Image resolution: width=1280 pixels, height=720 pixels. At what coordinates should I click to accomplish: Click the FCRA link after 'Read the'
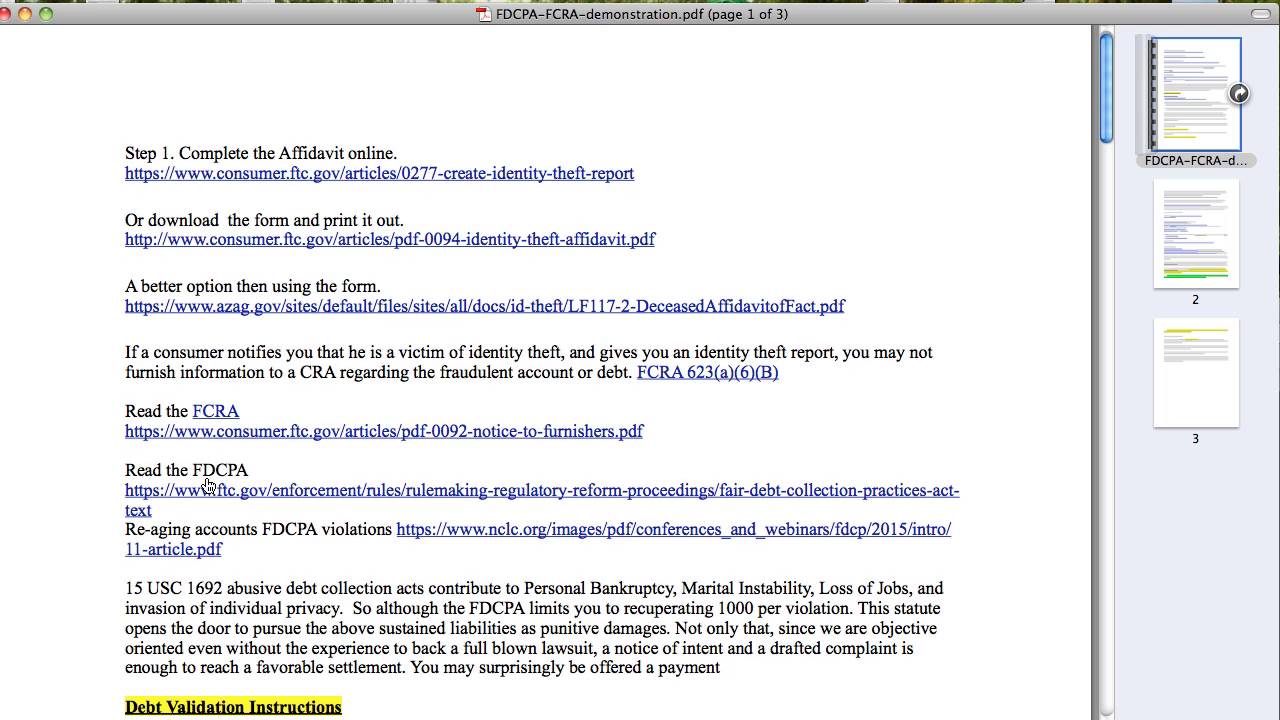point(215,411)
